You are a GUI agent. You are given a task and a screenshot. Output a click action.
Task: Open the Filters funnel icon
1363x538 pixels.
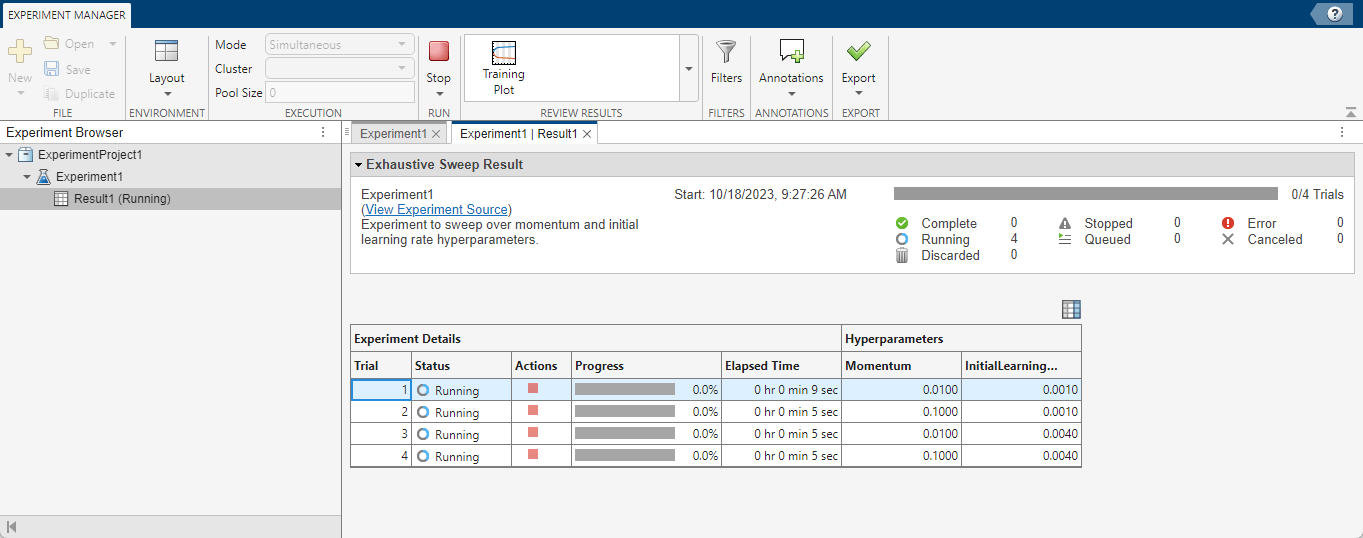coord(726,52)
